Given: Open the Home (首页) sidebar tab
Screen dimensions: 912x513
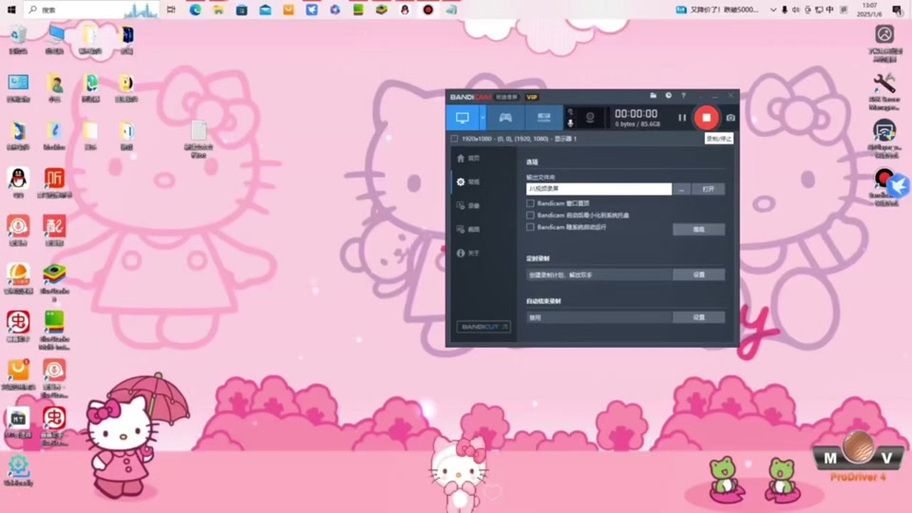Looking at the screenshot, I should (468, 158).
